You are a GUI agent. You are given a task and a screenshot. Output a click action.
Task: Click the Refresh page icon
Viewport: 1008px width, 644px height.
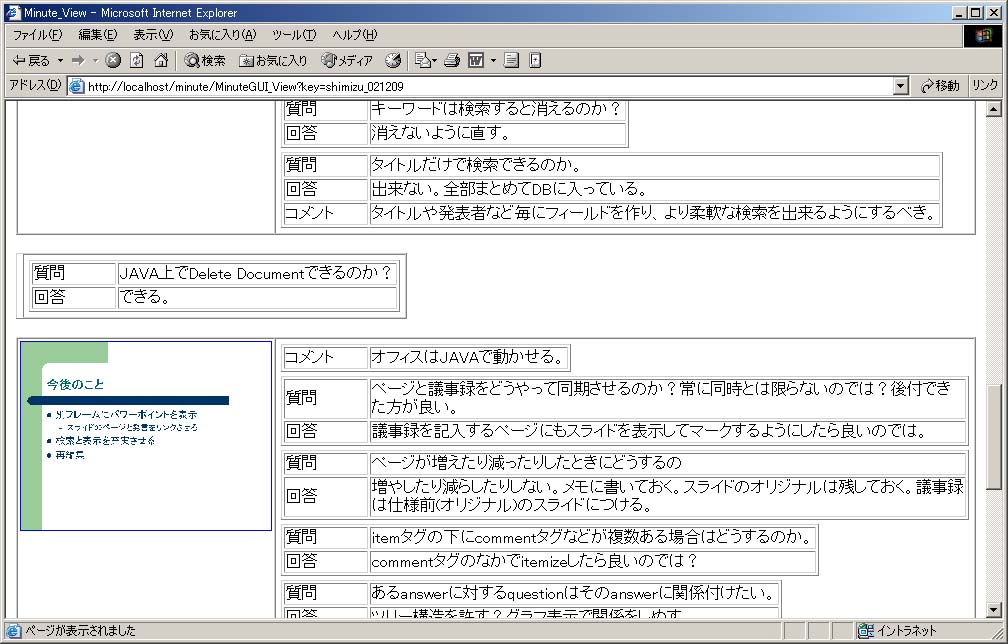[136, 60]
